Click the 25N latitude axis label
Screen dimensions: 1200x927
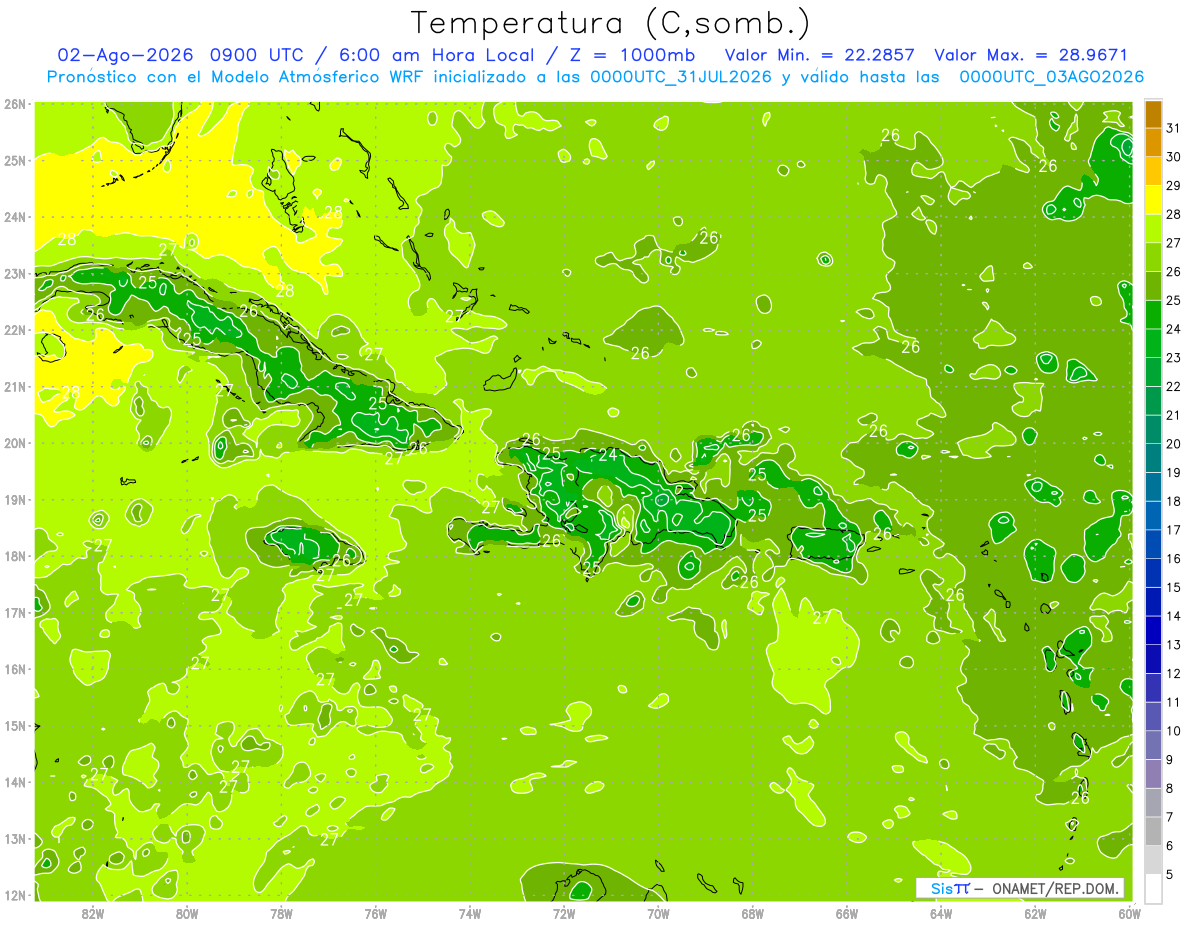point(14,160)
